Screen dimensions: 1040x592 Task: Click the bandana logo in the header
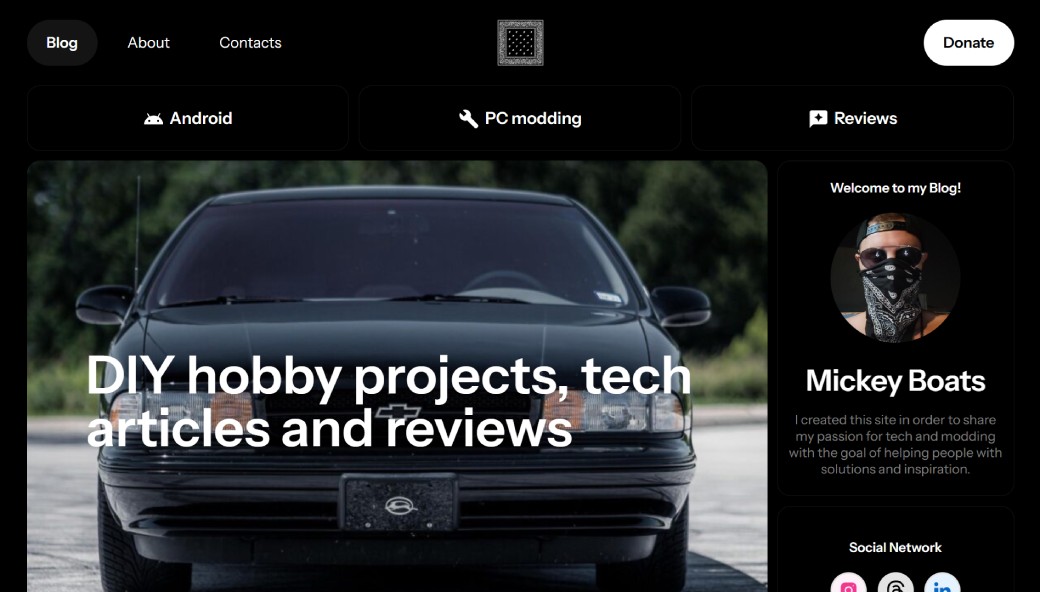(521, 42)
